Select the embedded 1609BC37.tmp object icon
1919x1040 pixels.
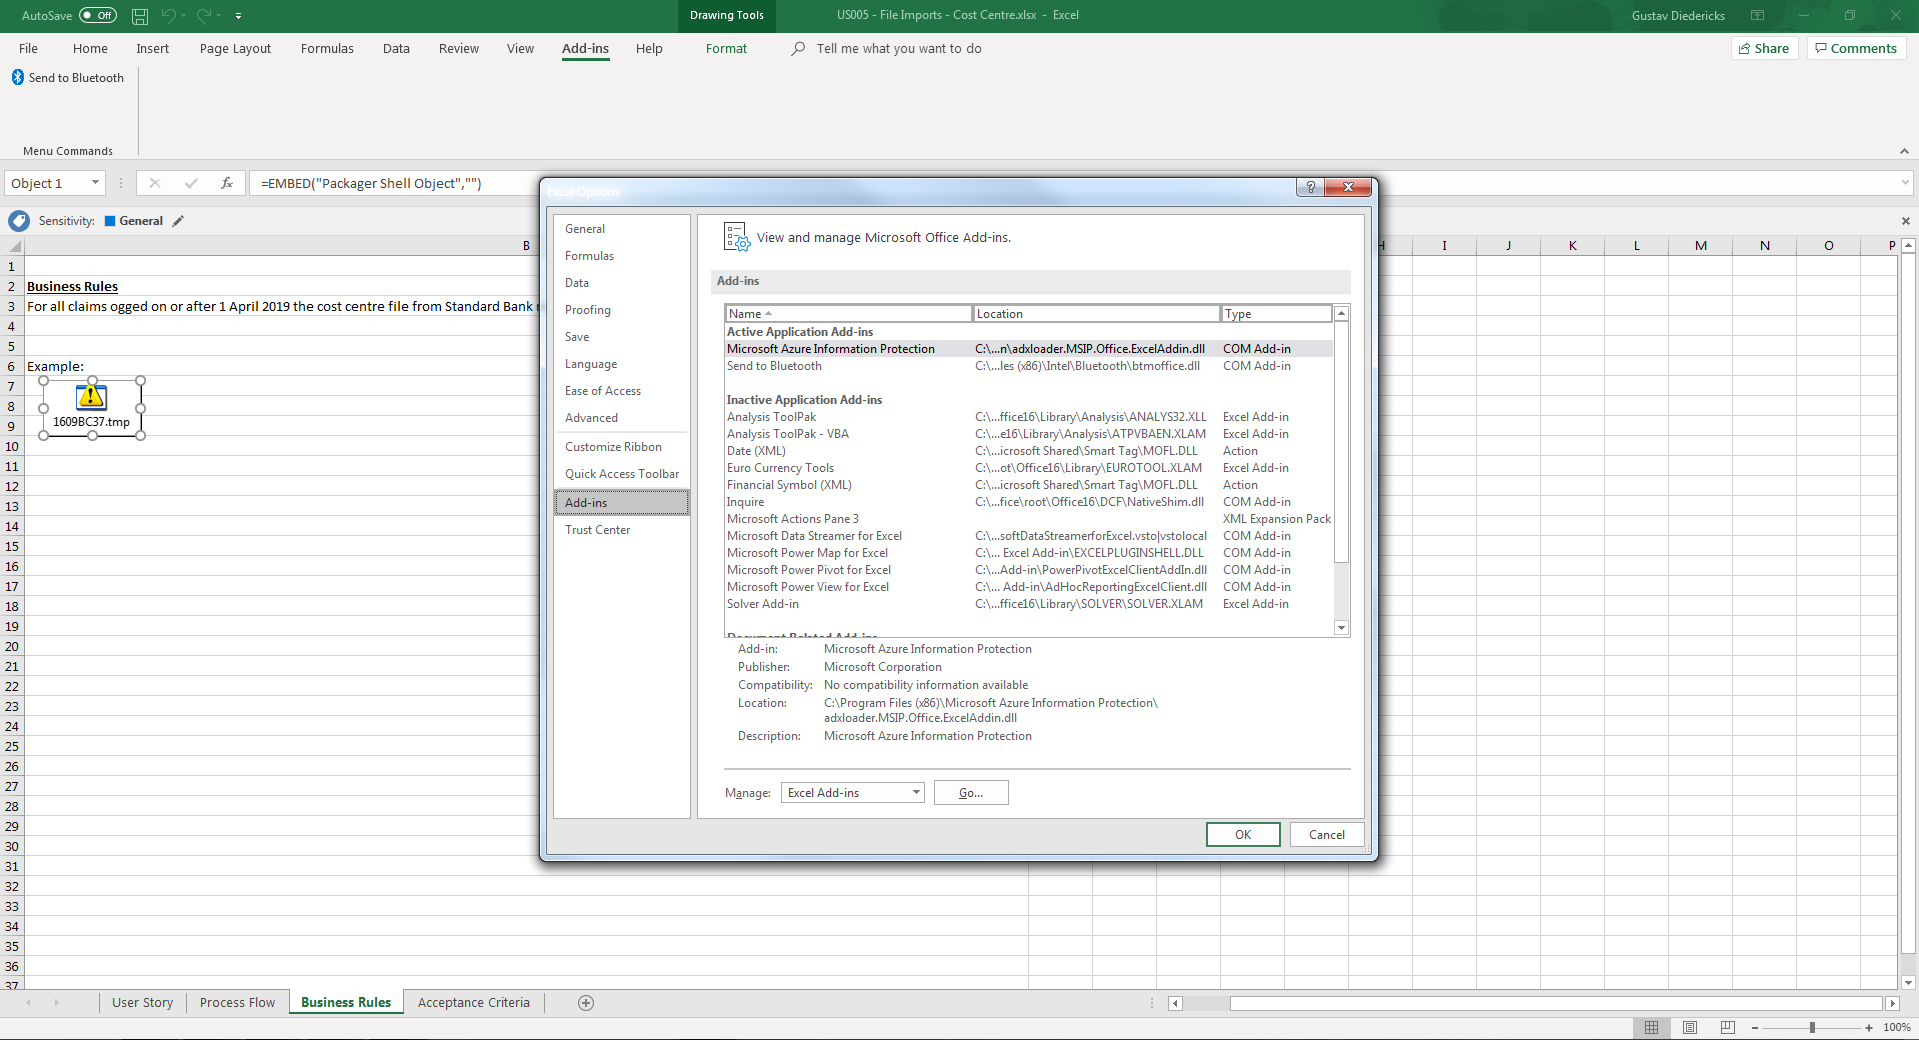(x=92, y=398)
